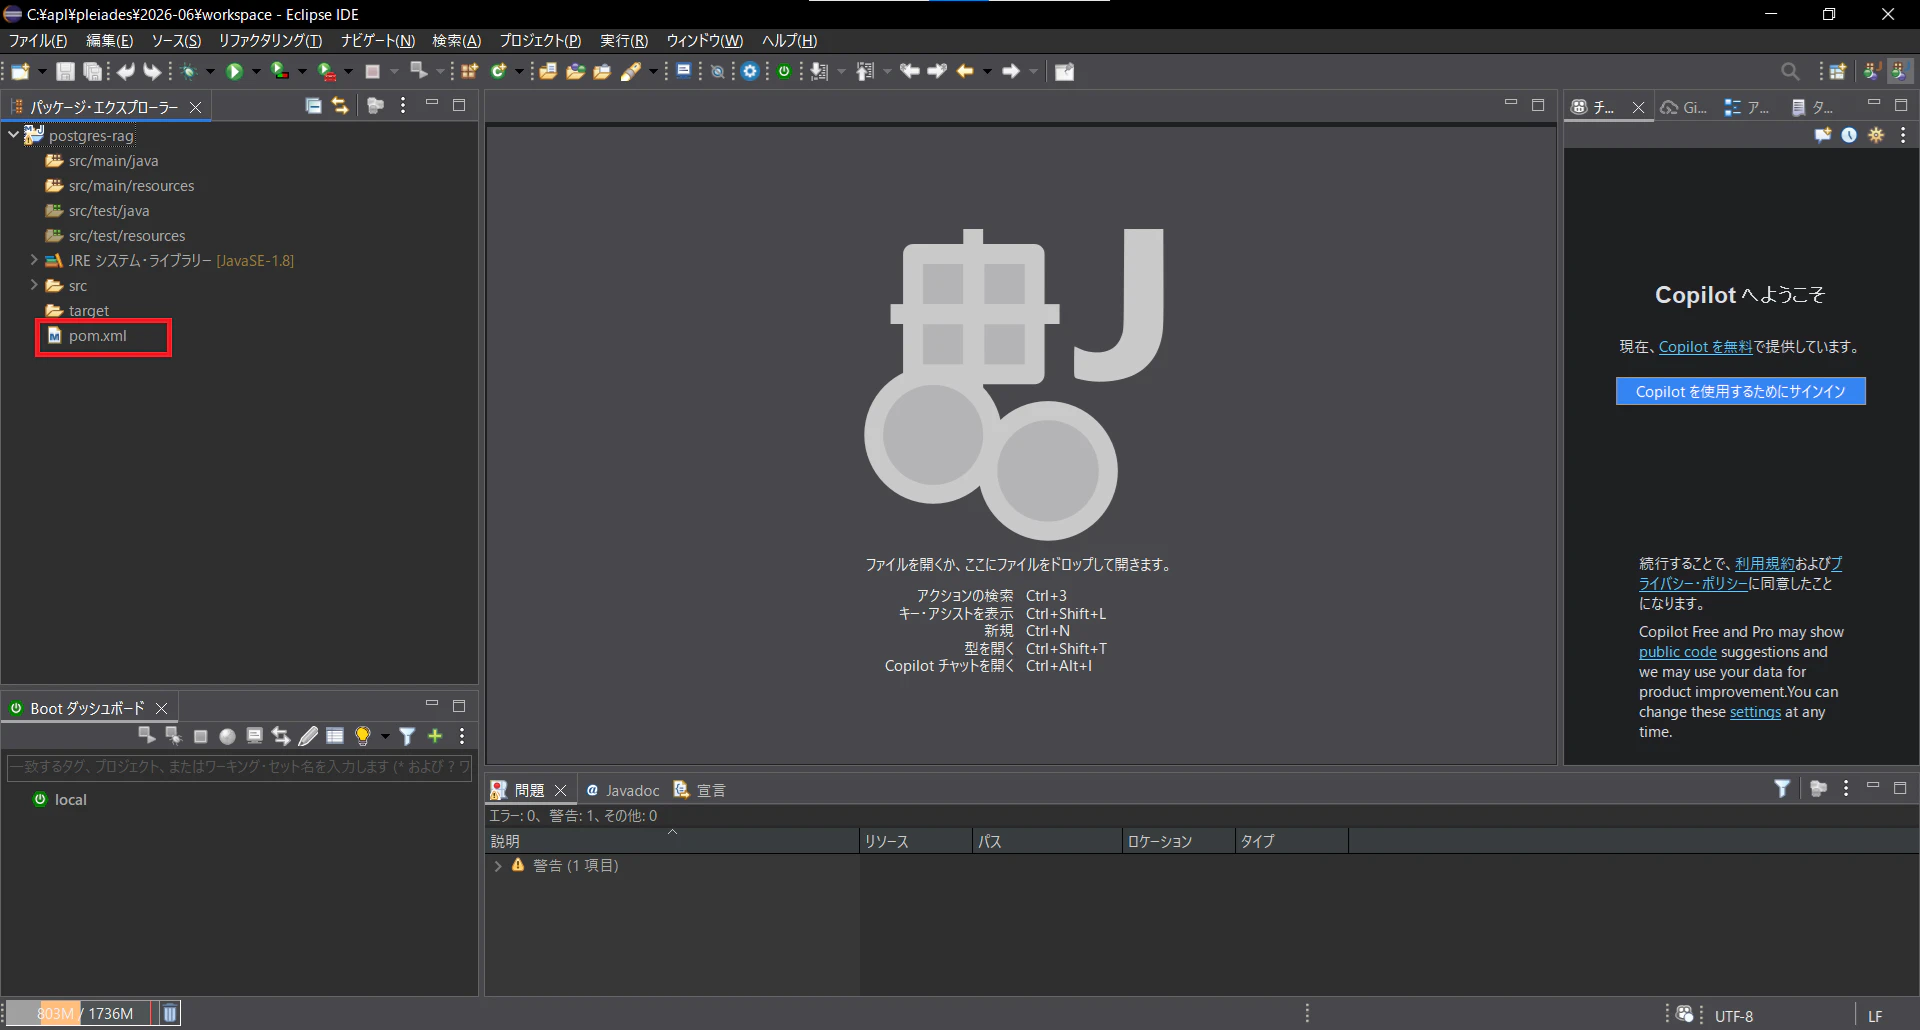Focus the Boot Dashboard tag filter field

click(239, 767)
